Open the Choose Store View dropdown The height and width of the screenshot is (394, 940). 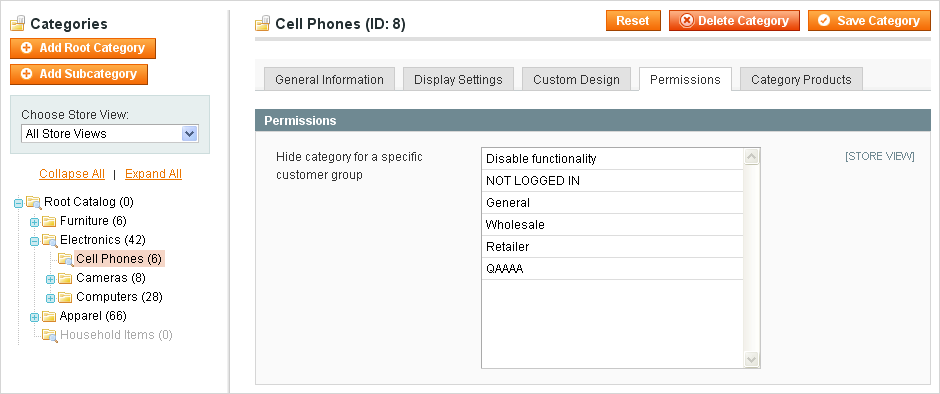110,134
